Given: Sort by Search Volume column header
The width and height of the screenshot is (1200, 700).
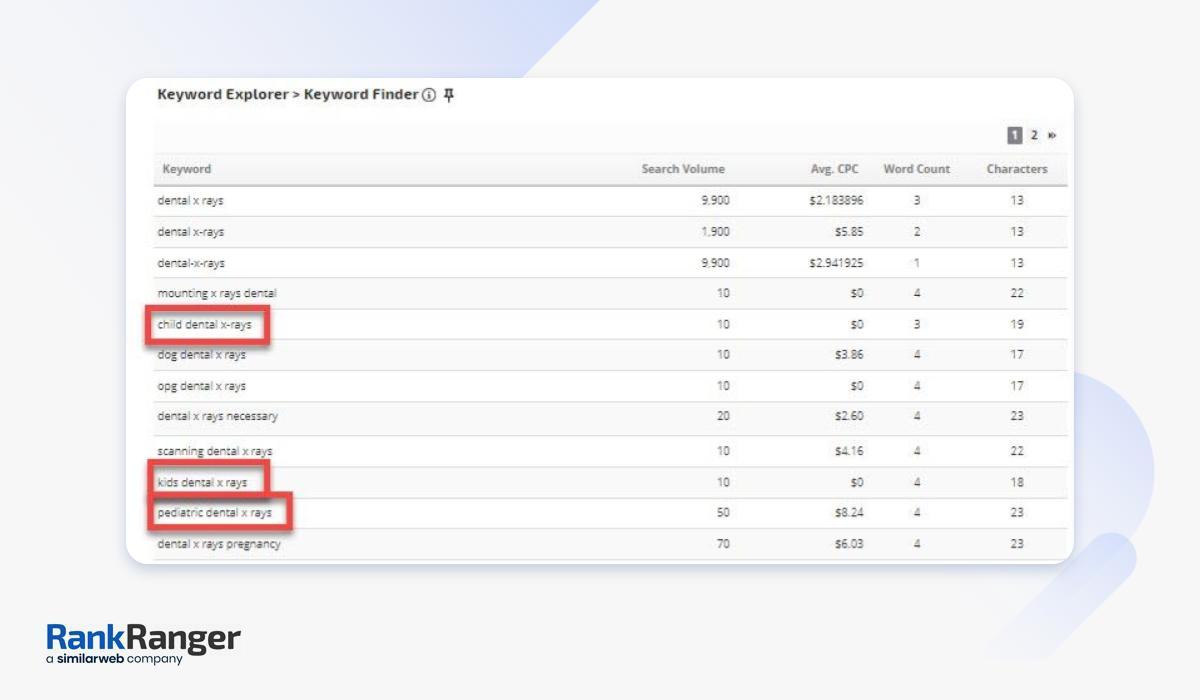Looking at the screenshot, I should click(683, 169).
